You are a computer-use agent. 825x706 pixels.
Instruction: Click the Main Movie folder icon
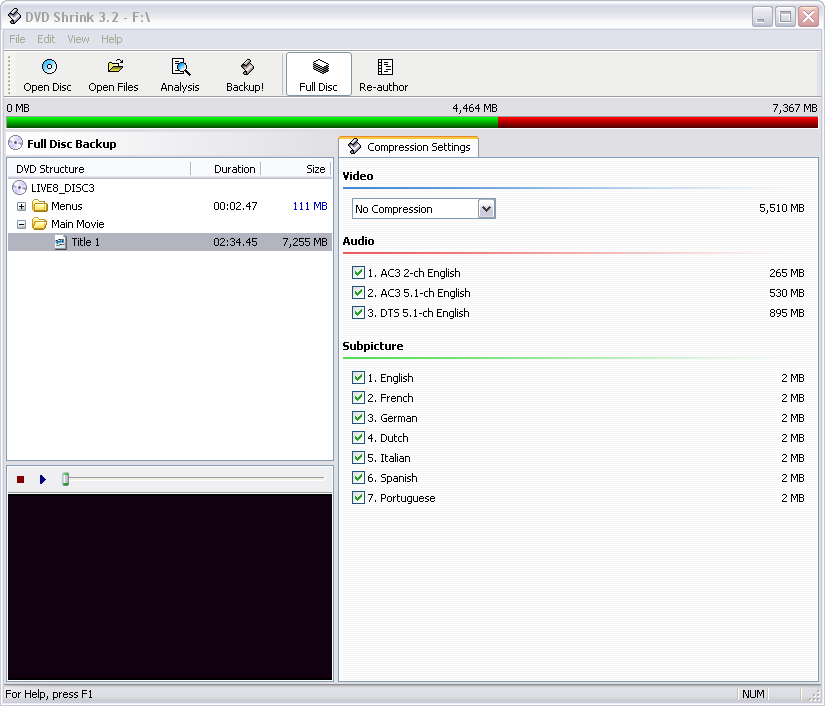39,224
